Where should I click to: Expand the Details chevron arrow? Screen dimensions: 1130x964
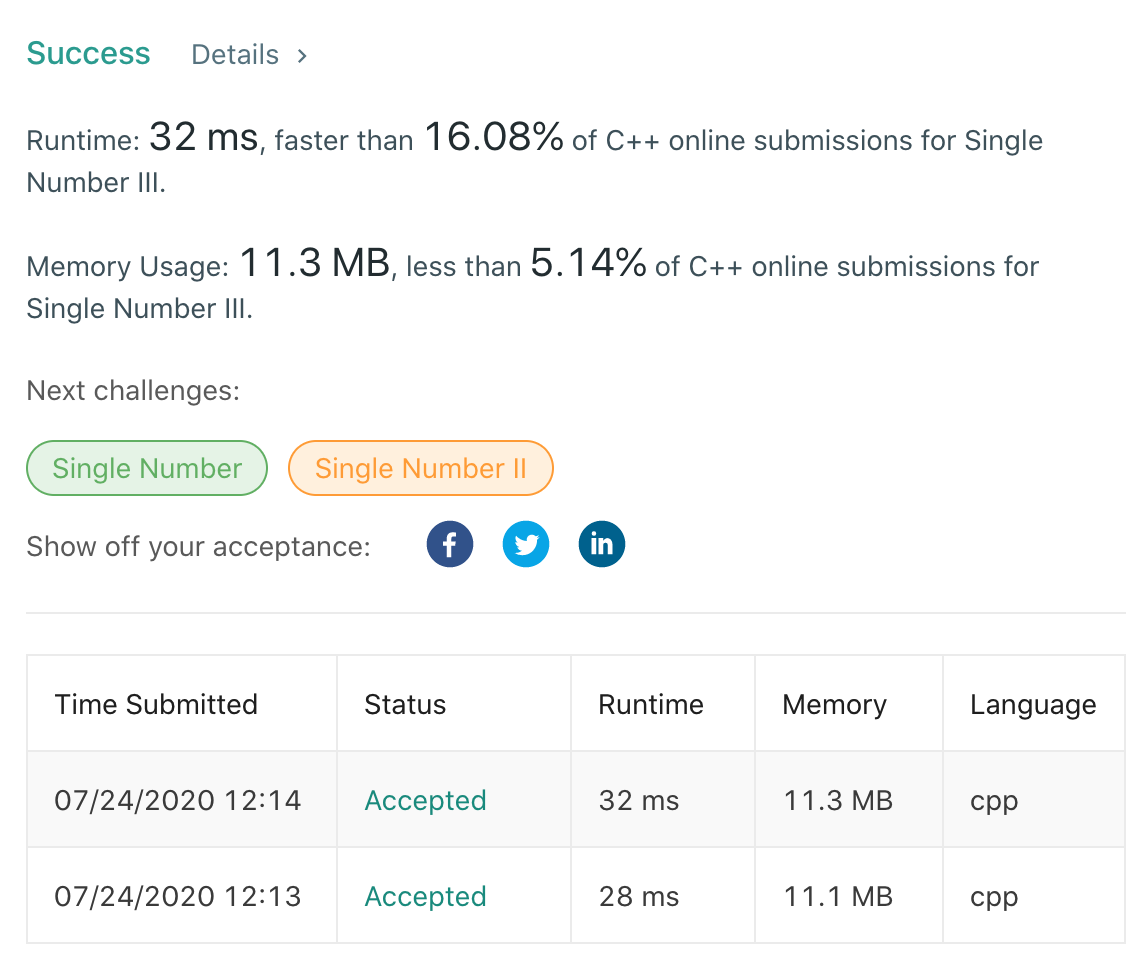301,55
